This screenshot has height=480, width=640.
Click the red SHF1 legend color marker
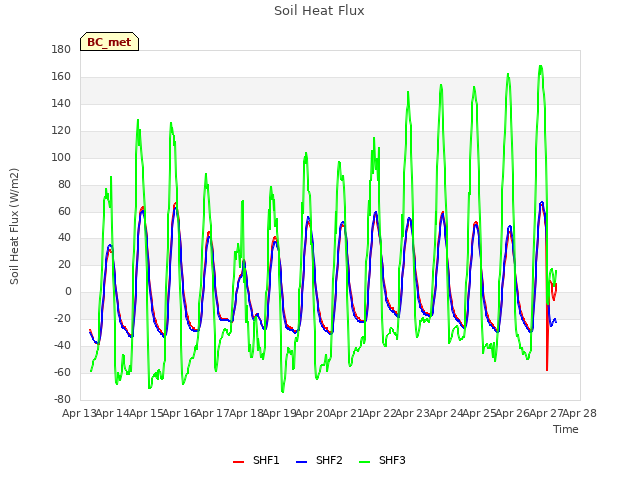click(x=238, y=462)
